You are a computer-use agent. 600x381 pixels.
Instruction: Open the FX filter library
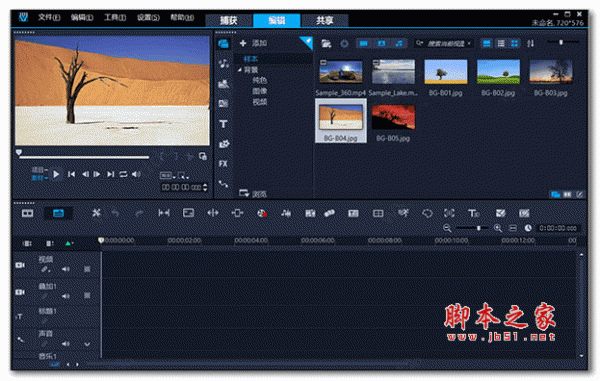tap(223, 164)
